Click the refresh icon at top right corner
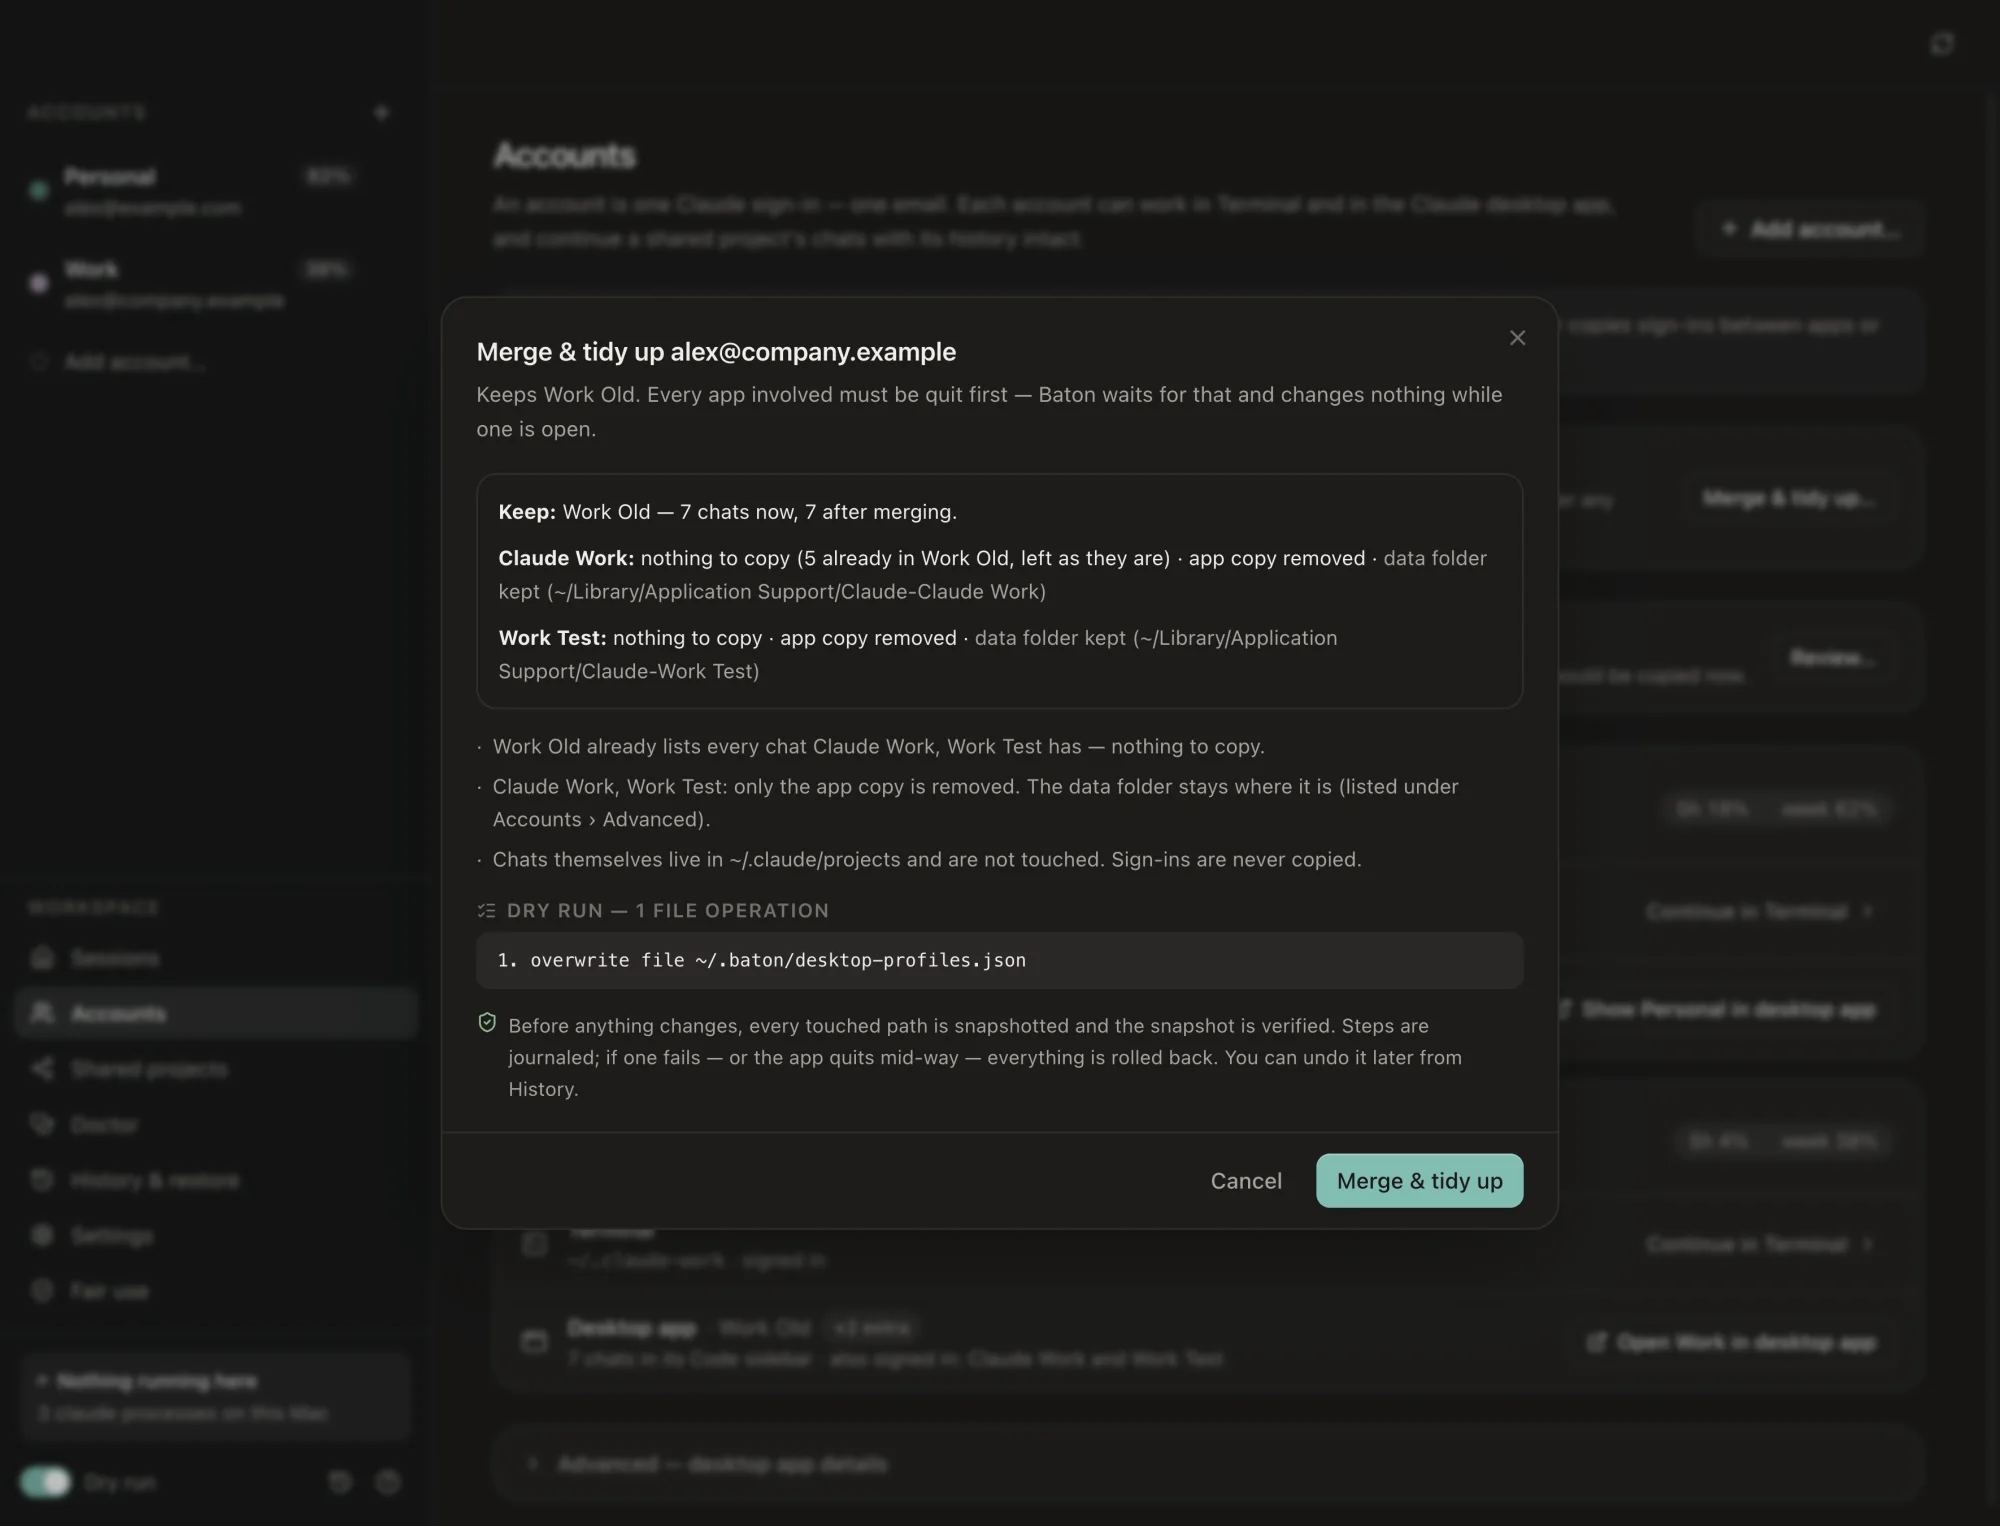Viewport: 2000px width, 1526px height. (x=1942, y=44)
